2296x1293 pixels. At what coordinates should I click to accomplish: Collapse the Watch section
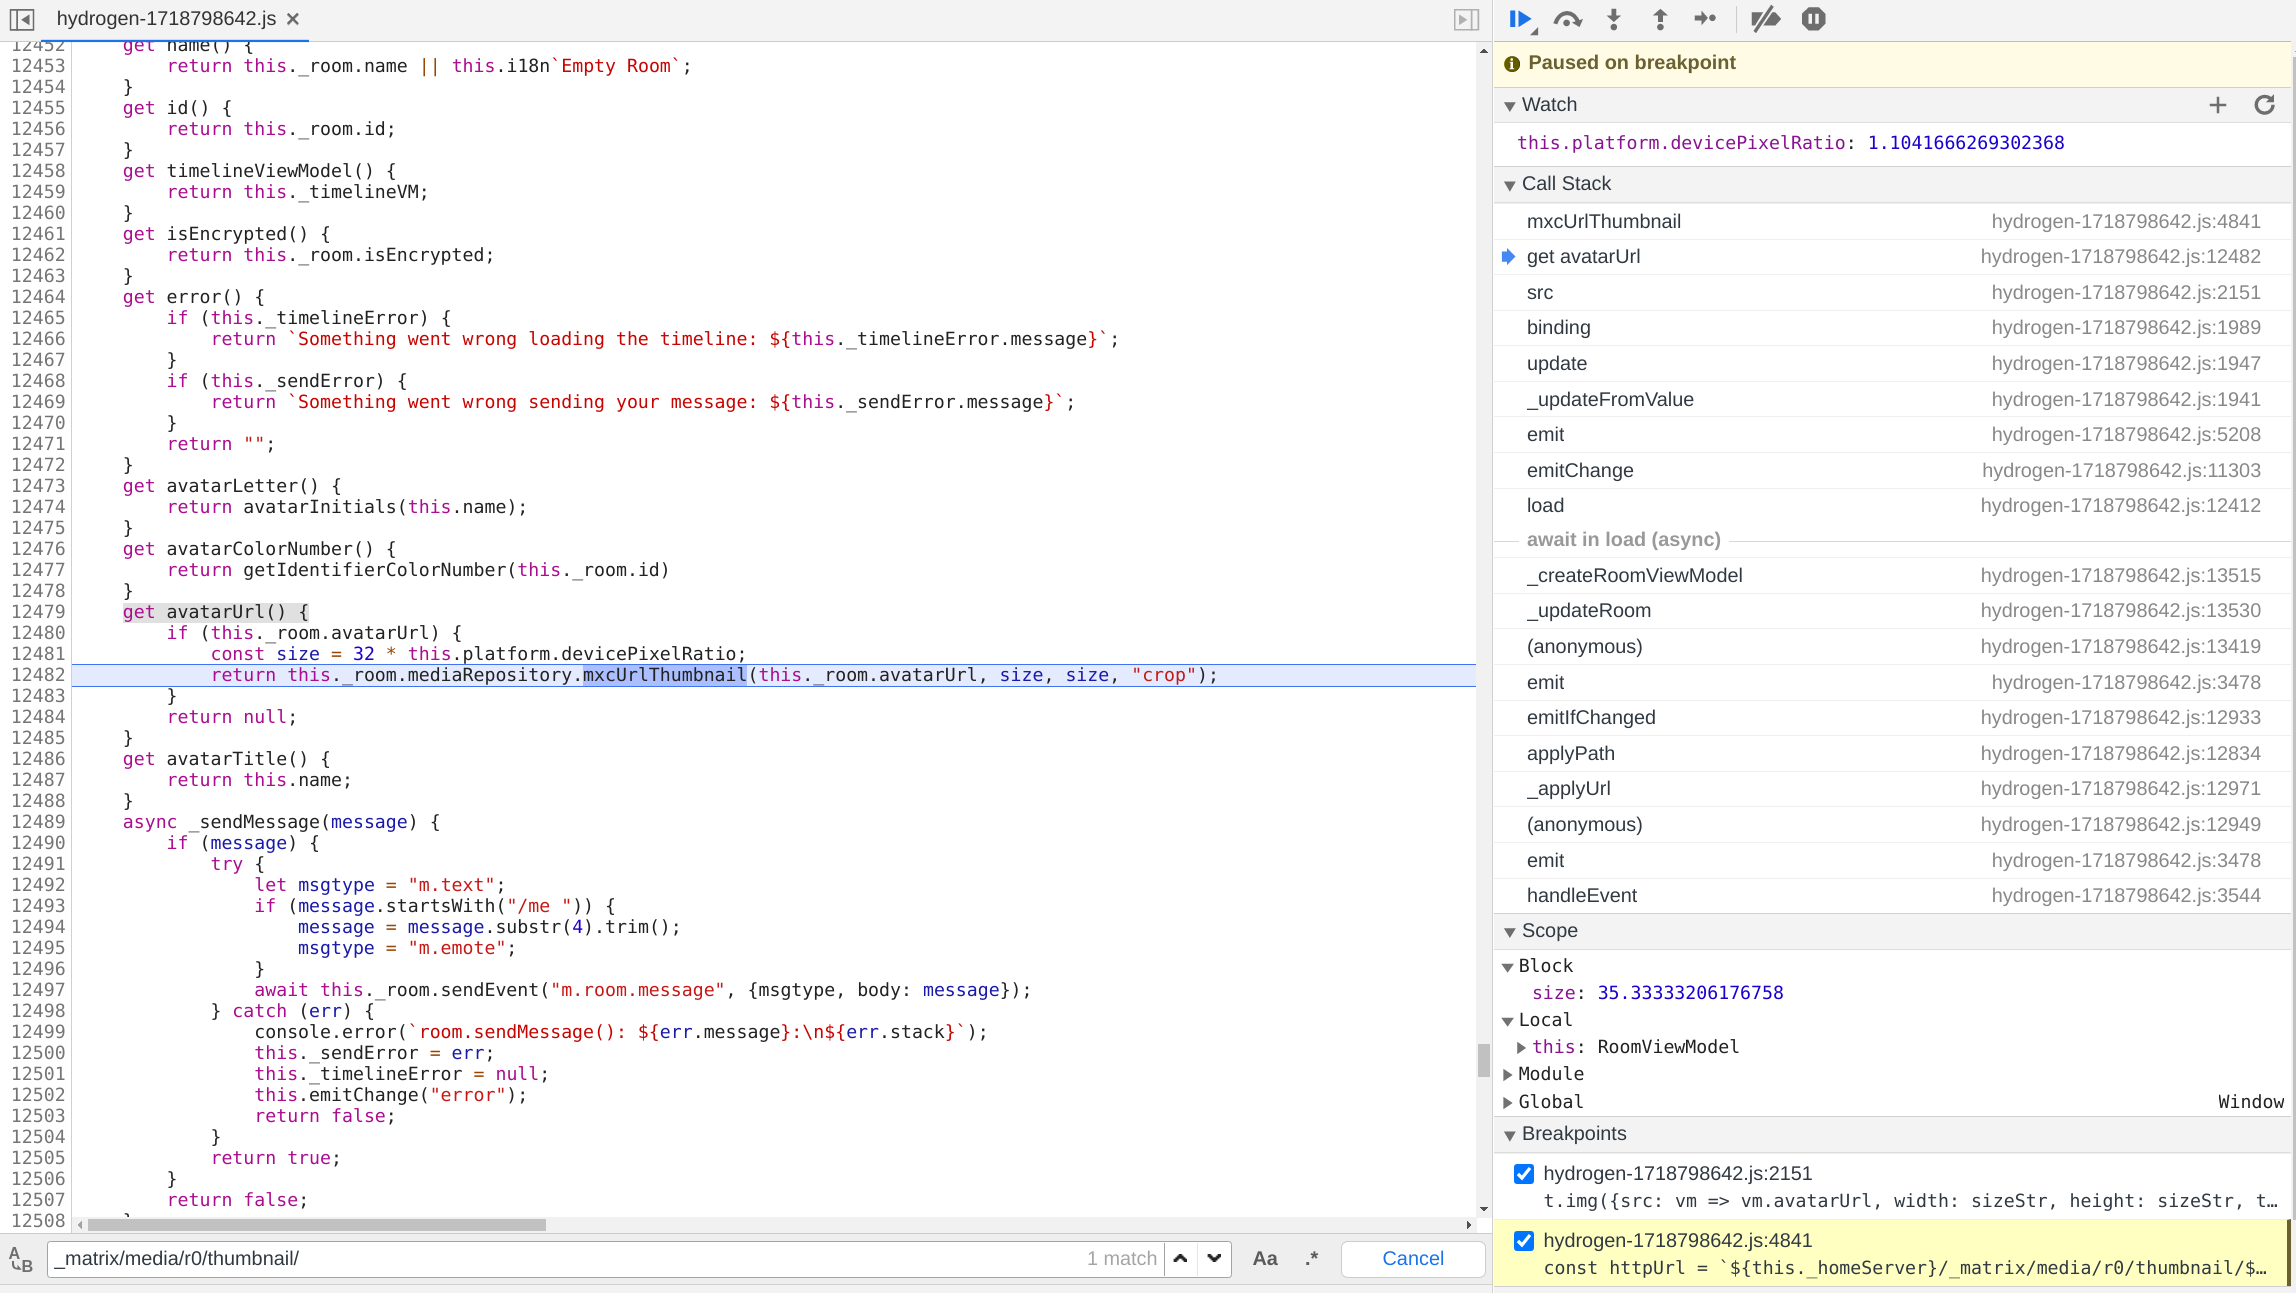coord(1510,105)
